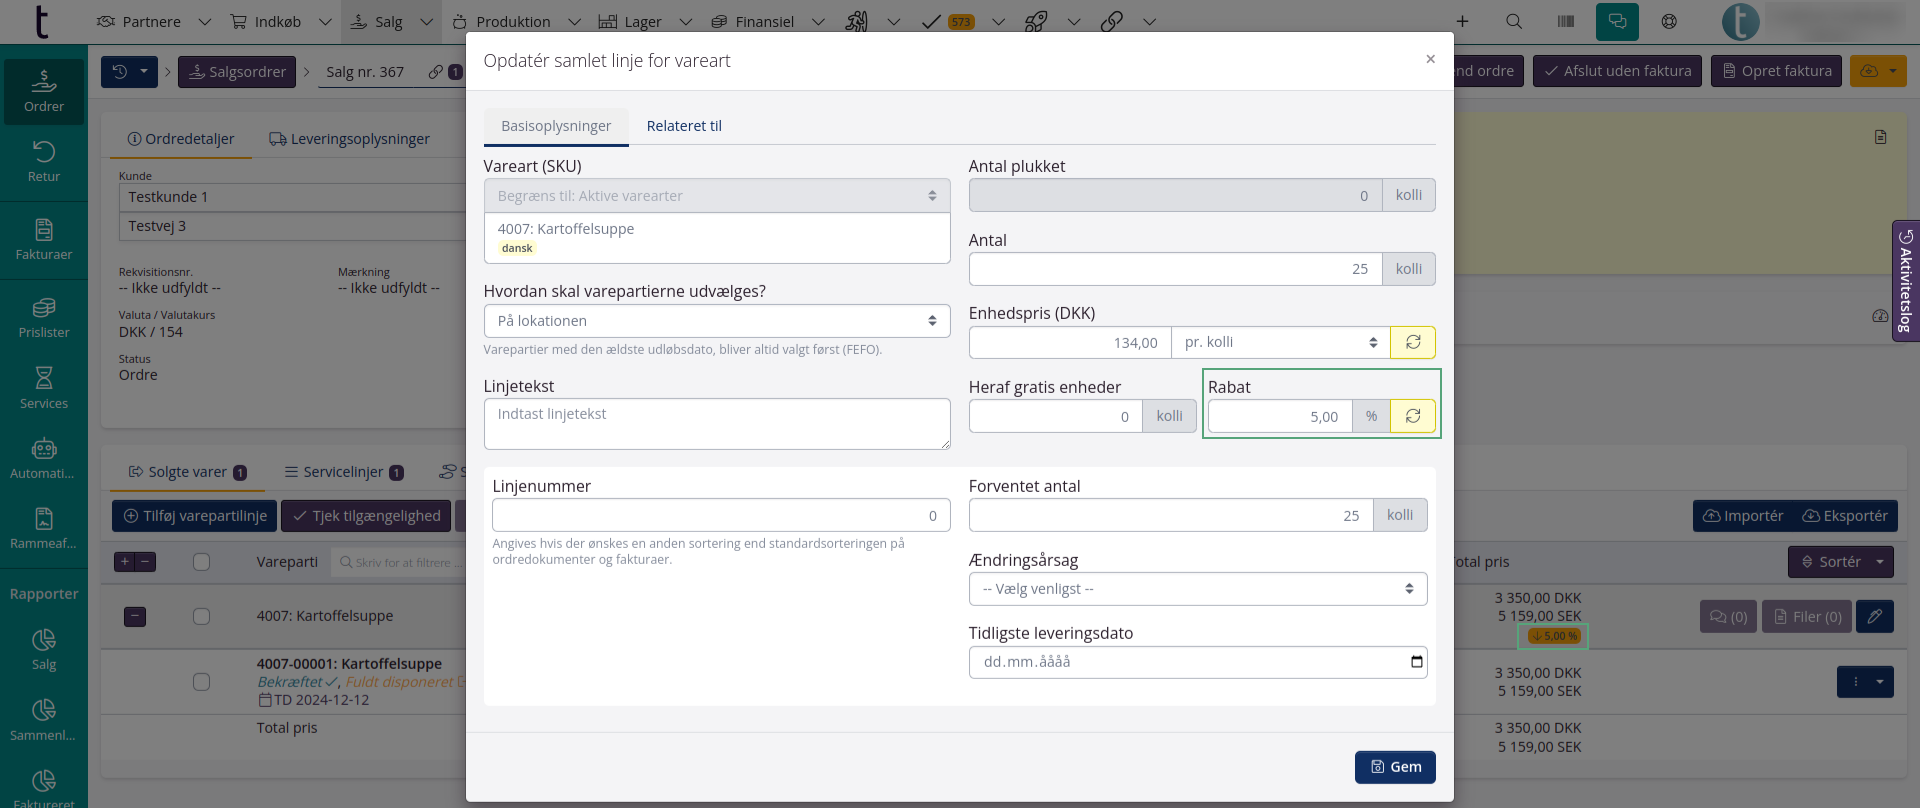Open the search magnifier in top bar
The image size is (1920, 808).
1514,21
